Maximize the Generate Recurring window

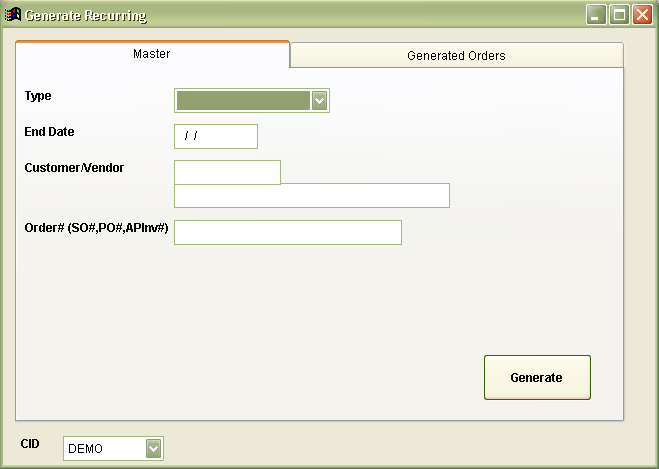[x=619, y=15]
